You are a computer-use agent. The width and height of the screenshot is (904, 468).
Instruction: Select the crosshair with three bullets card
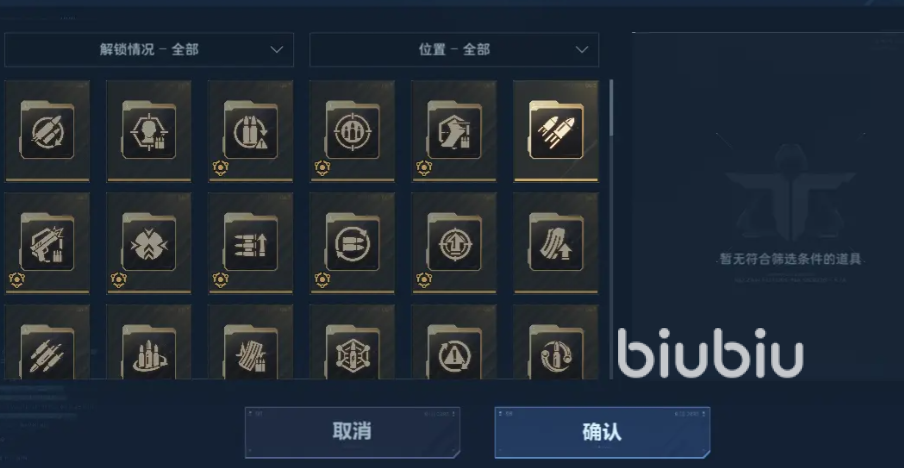[x=352, y=131]
